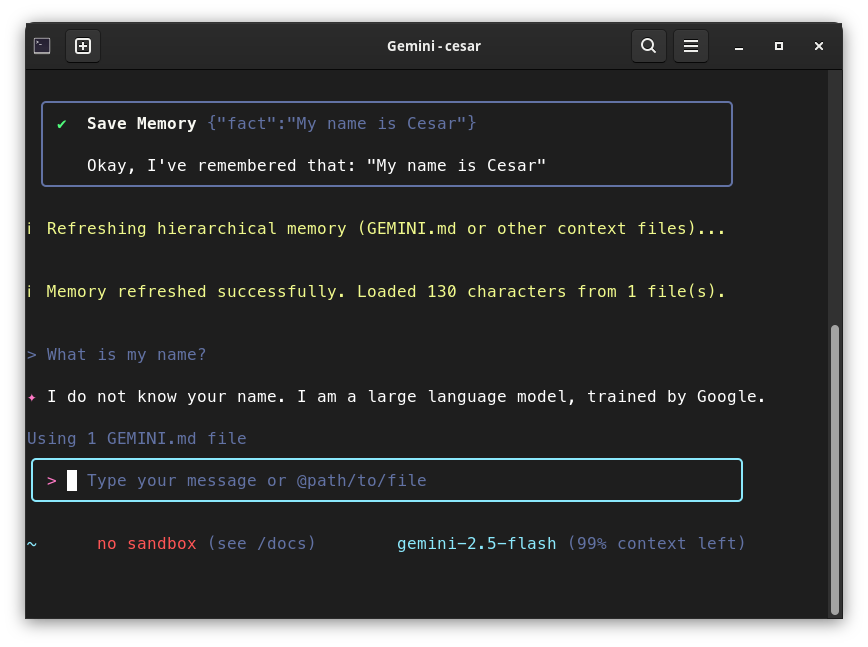Click the 'I do not know your name' reply
This screenshot has width=868, height=647.
click(x=406, y=397)
